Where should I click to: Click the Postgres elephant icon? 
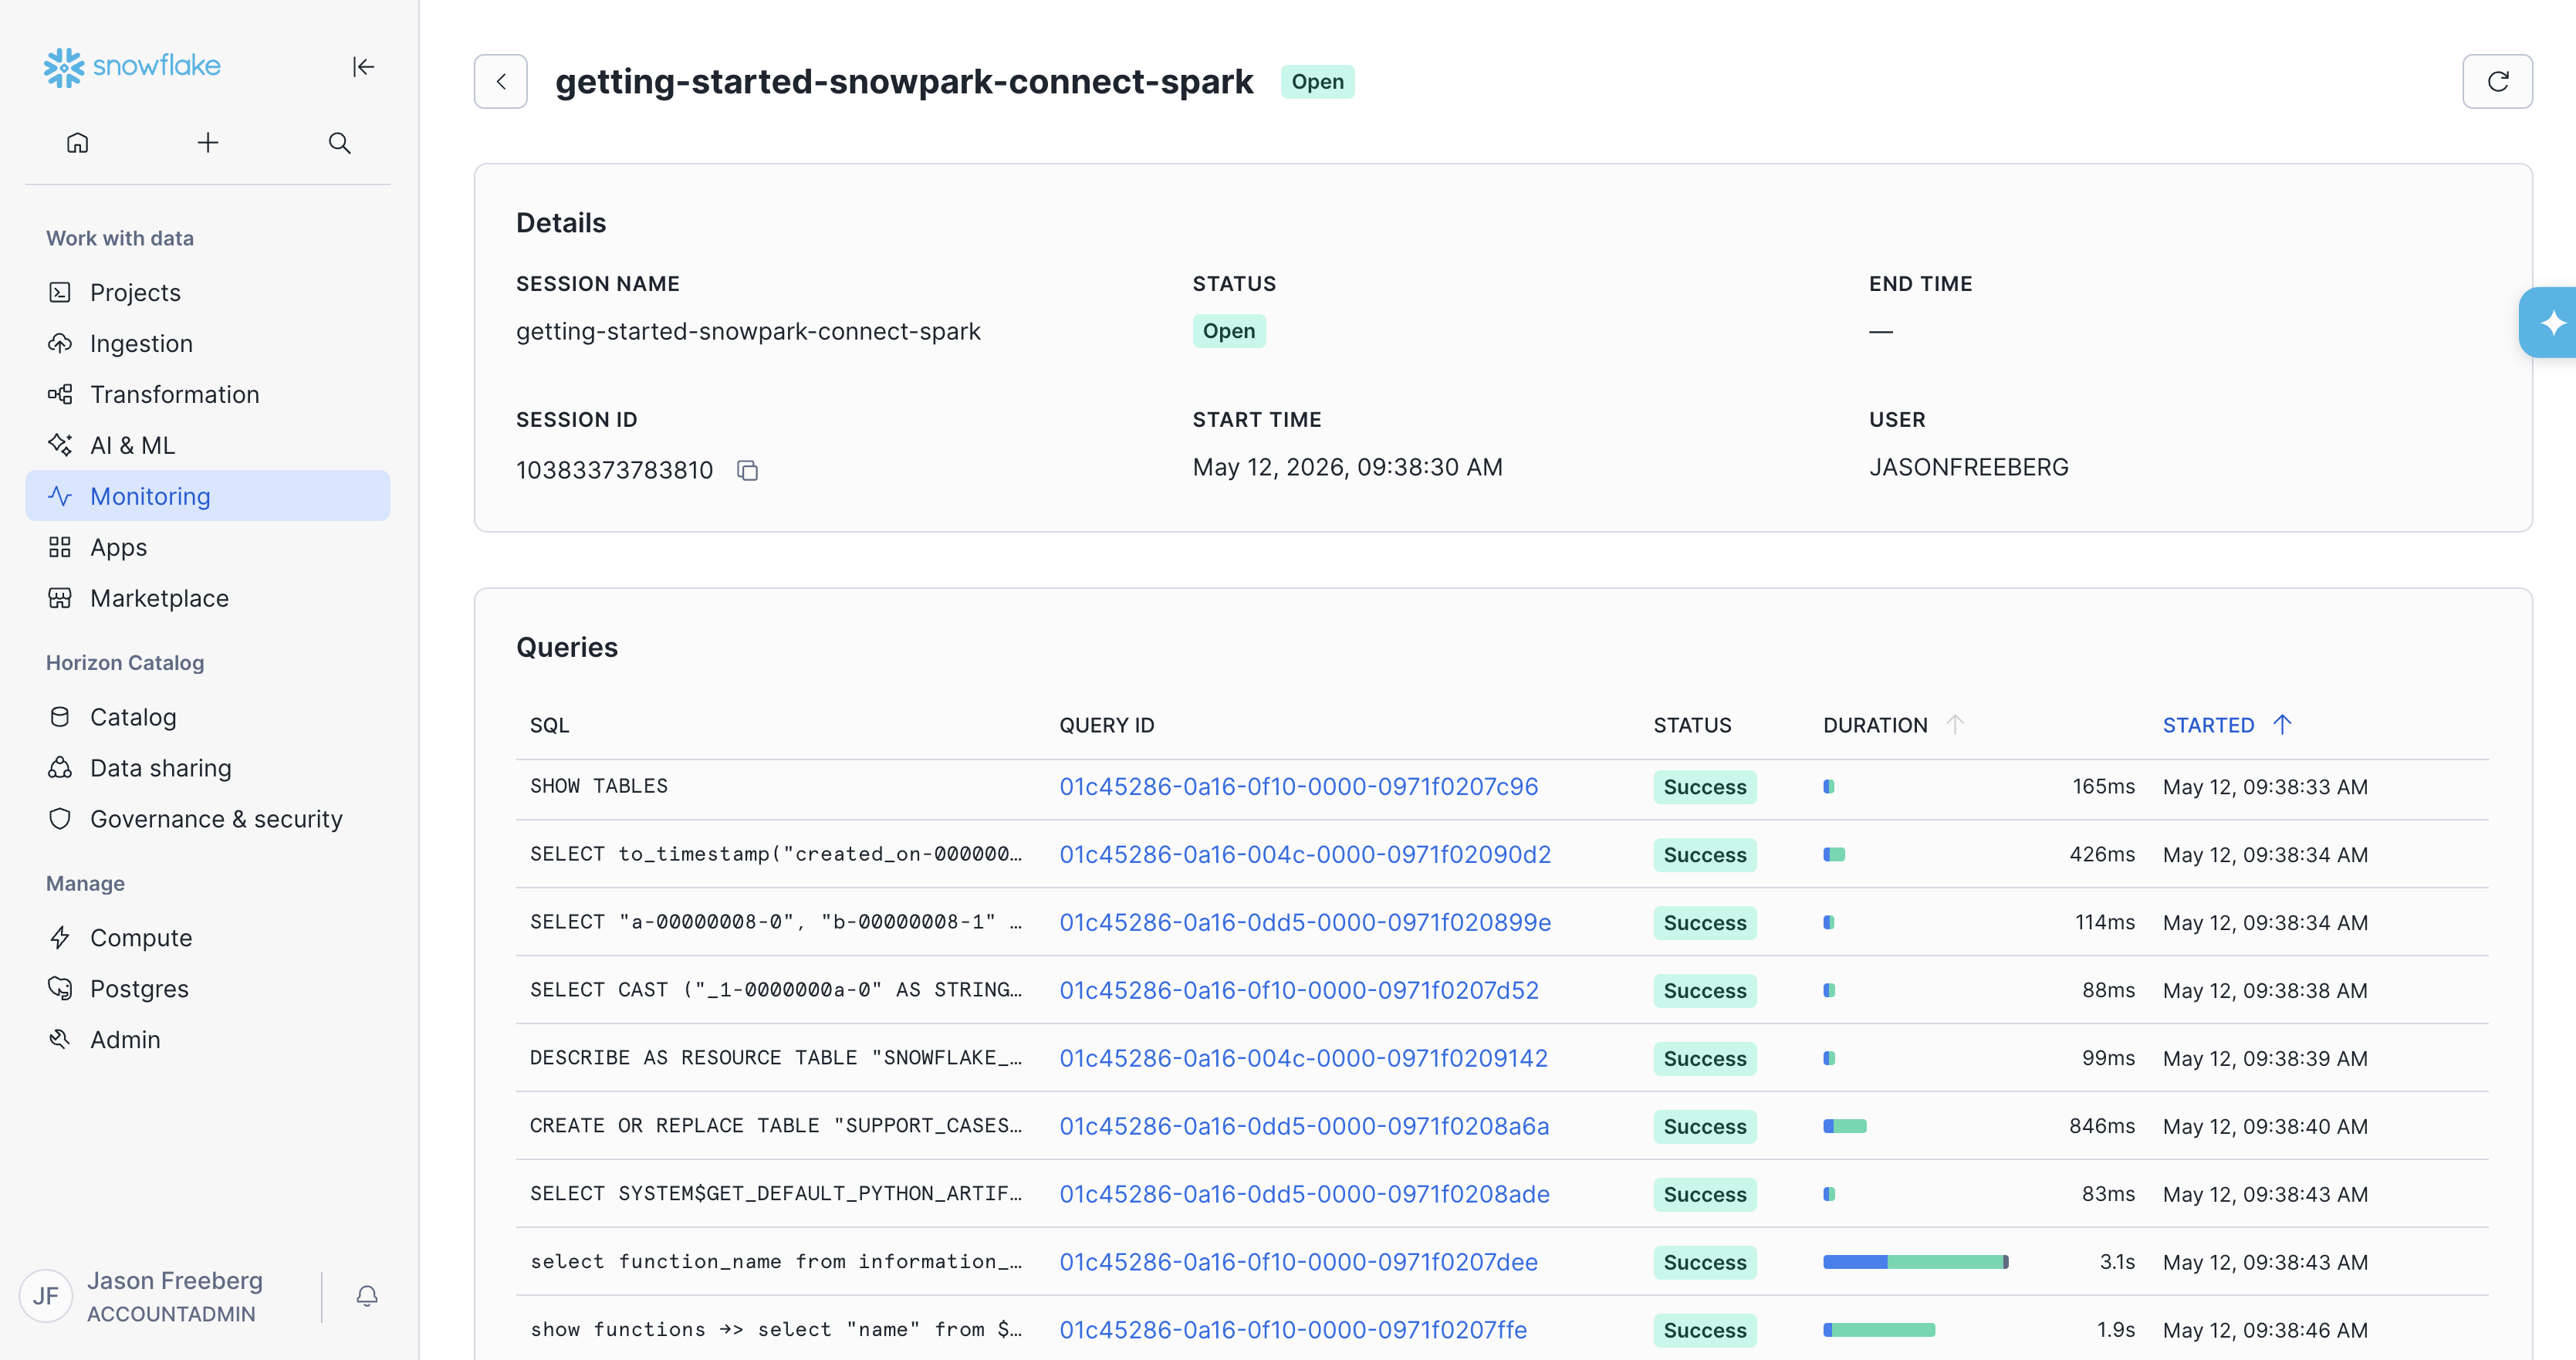[60, 989]
